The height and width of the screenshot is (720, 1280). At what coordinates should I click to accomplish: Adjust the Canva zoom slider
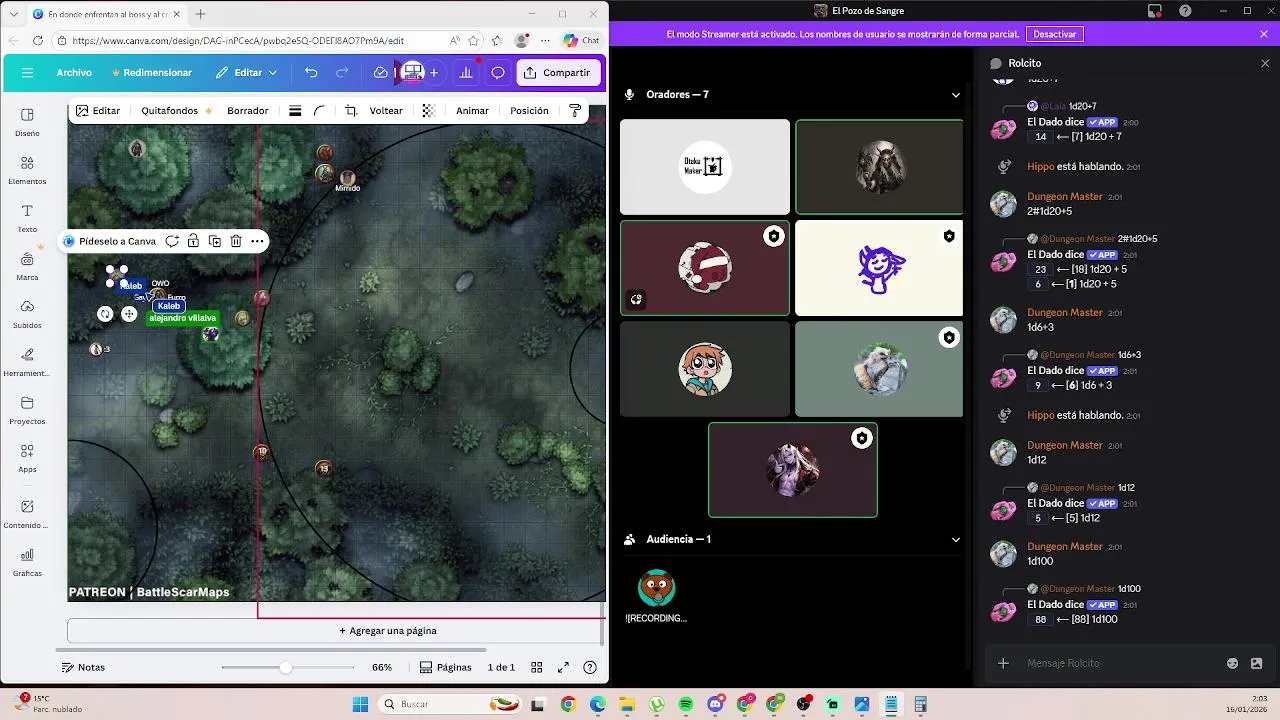[x=286, y=667]
